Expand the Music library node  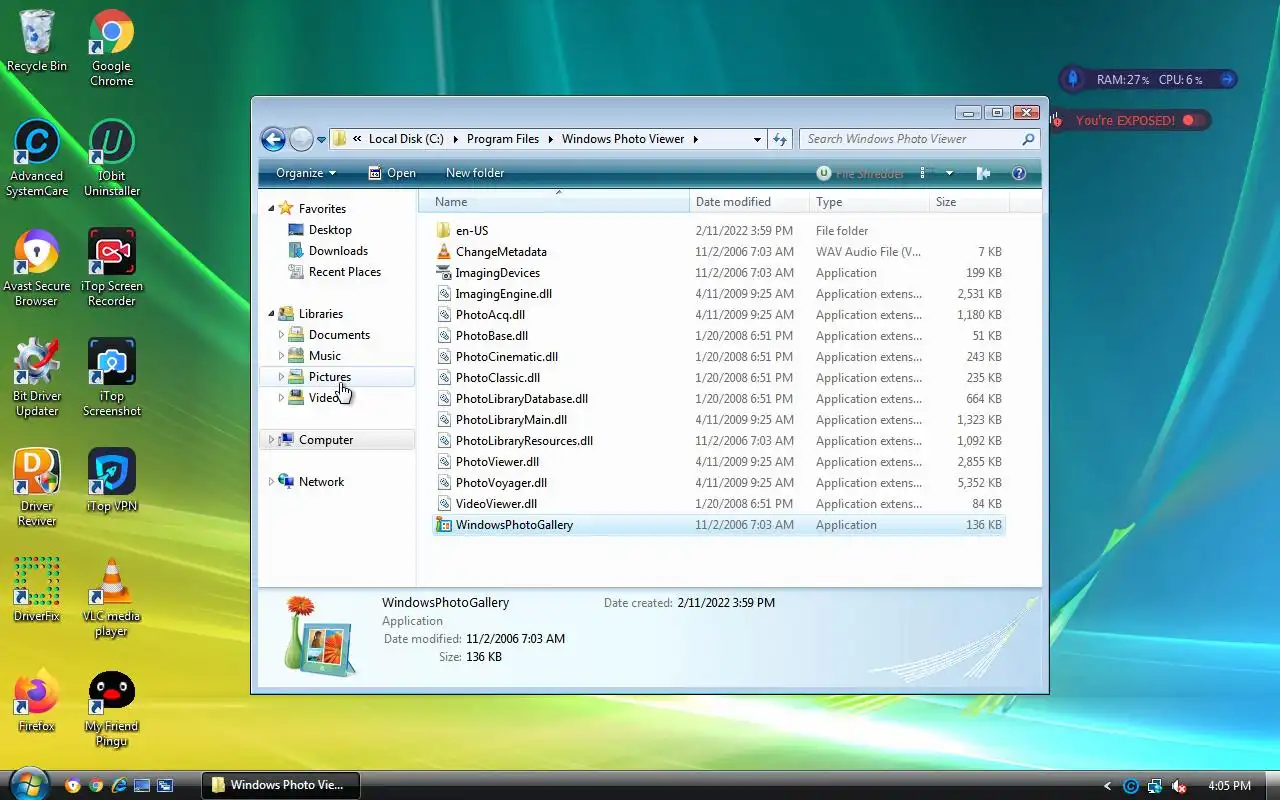[281, 356]
